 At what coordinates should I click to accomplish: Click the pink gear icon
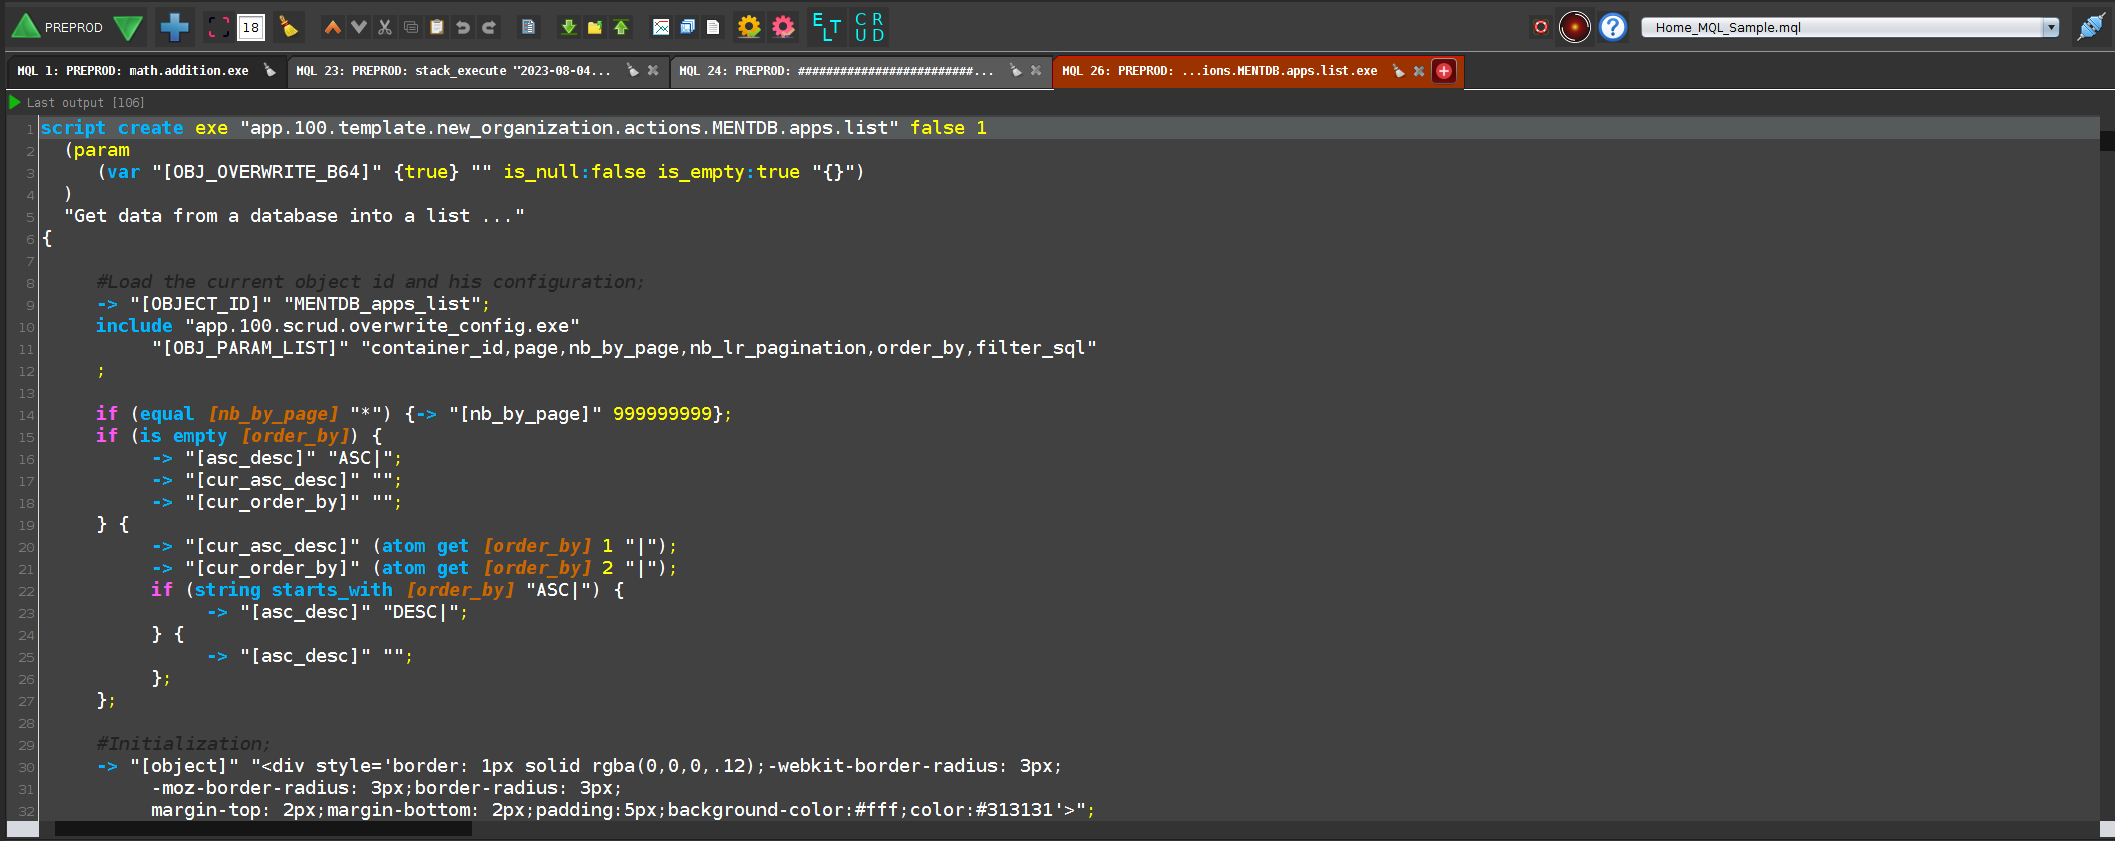pyautogui.click(x=784, y=27)
